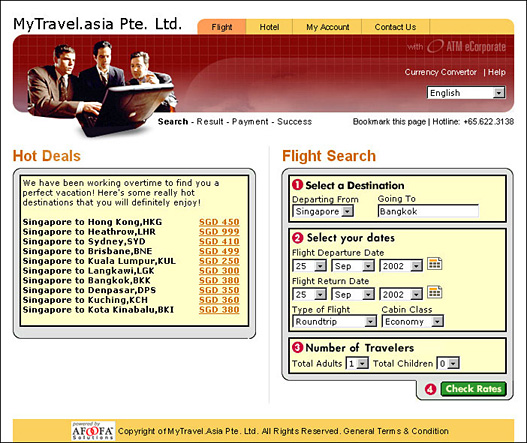Click SGD 410 Sydney deal
Screen dimensions: 527x443
(219, 241)
